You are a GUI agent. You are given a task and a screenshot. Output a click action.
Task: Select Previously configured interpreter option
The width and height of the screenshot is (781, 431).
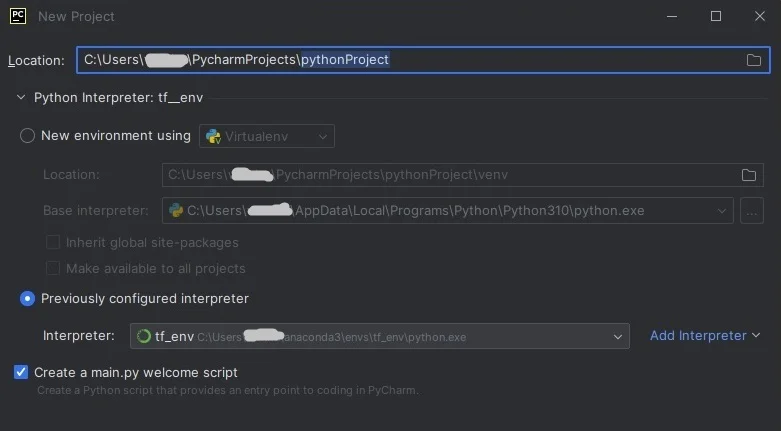point(28,298)
